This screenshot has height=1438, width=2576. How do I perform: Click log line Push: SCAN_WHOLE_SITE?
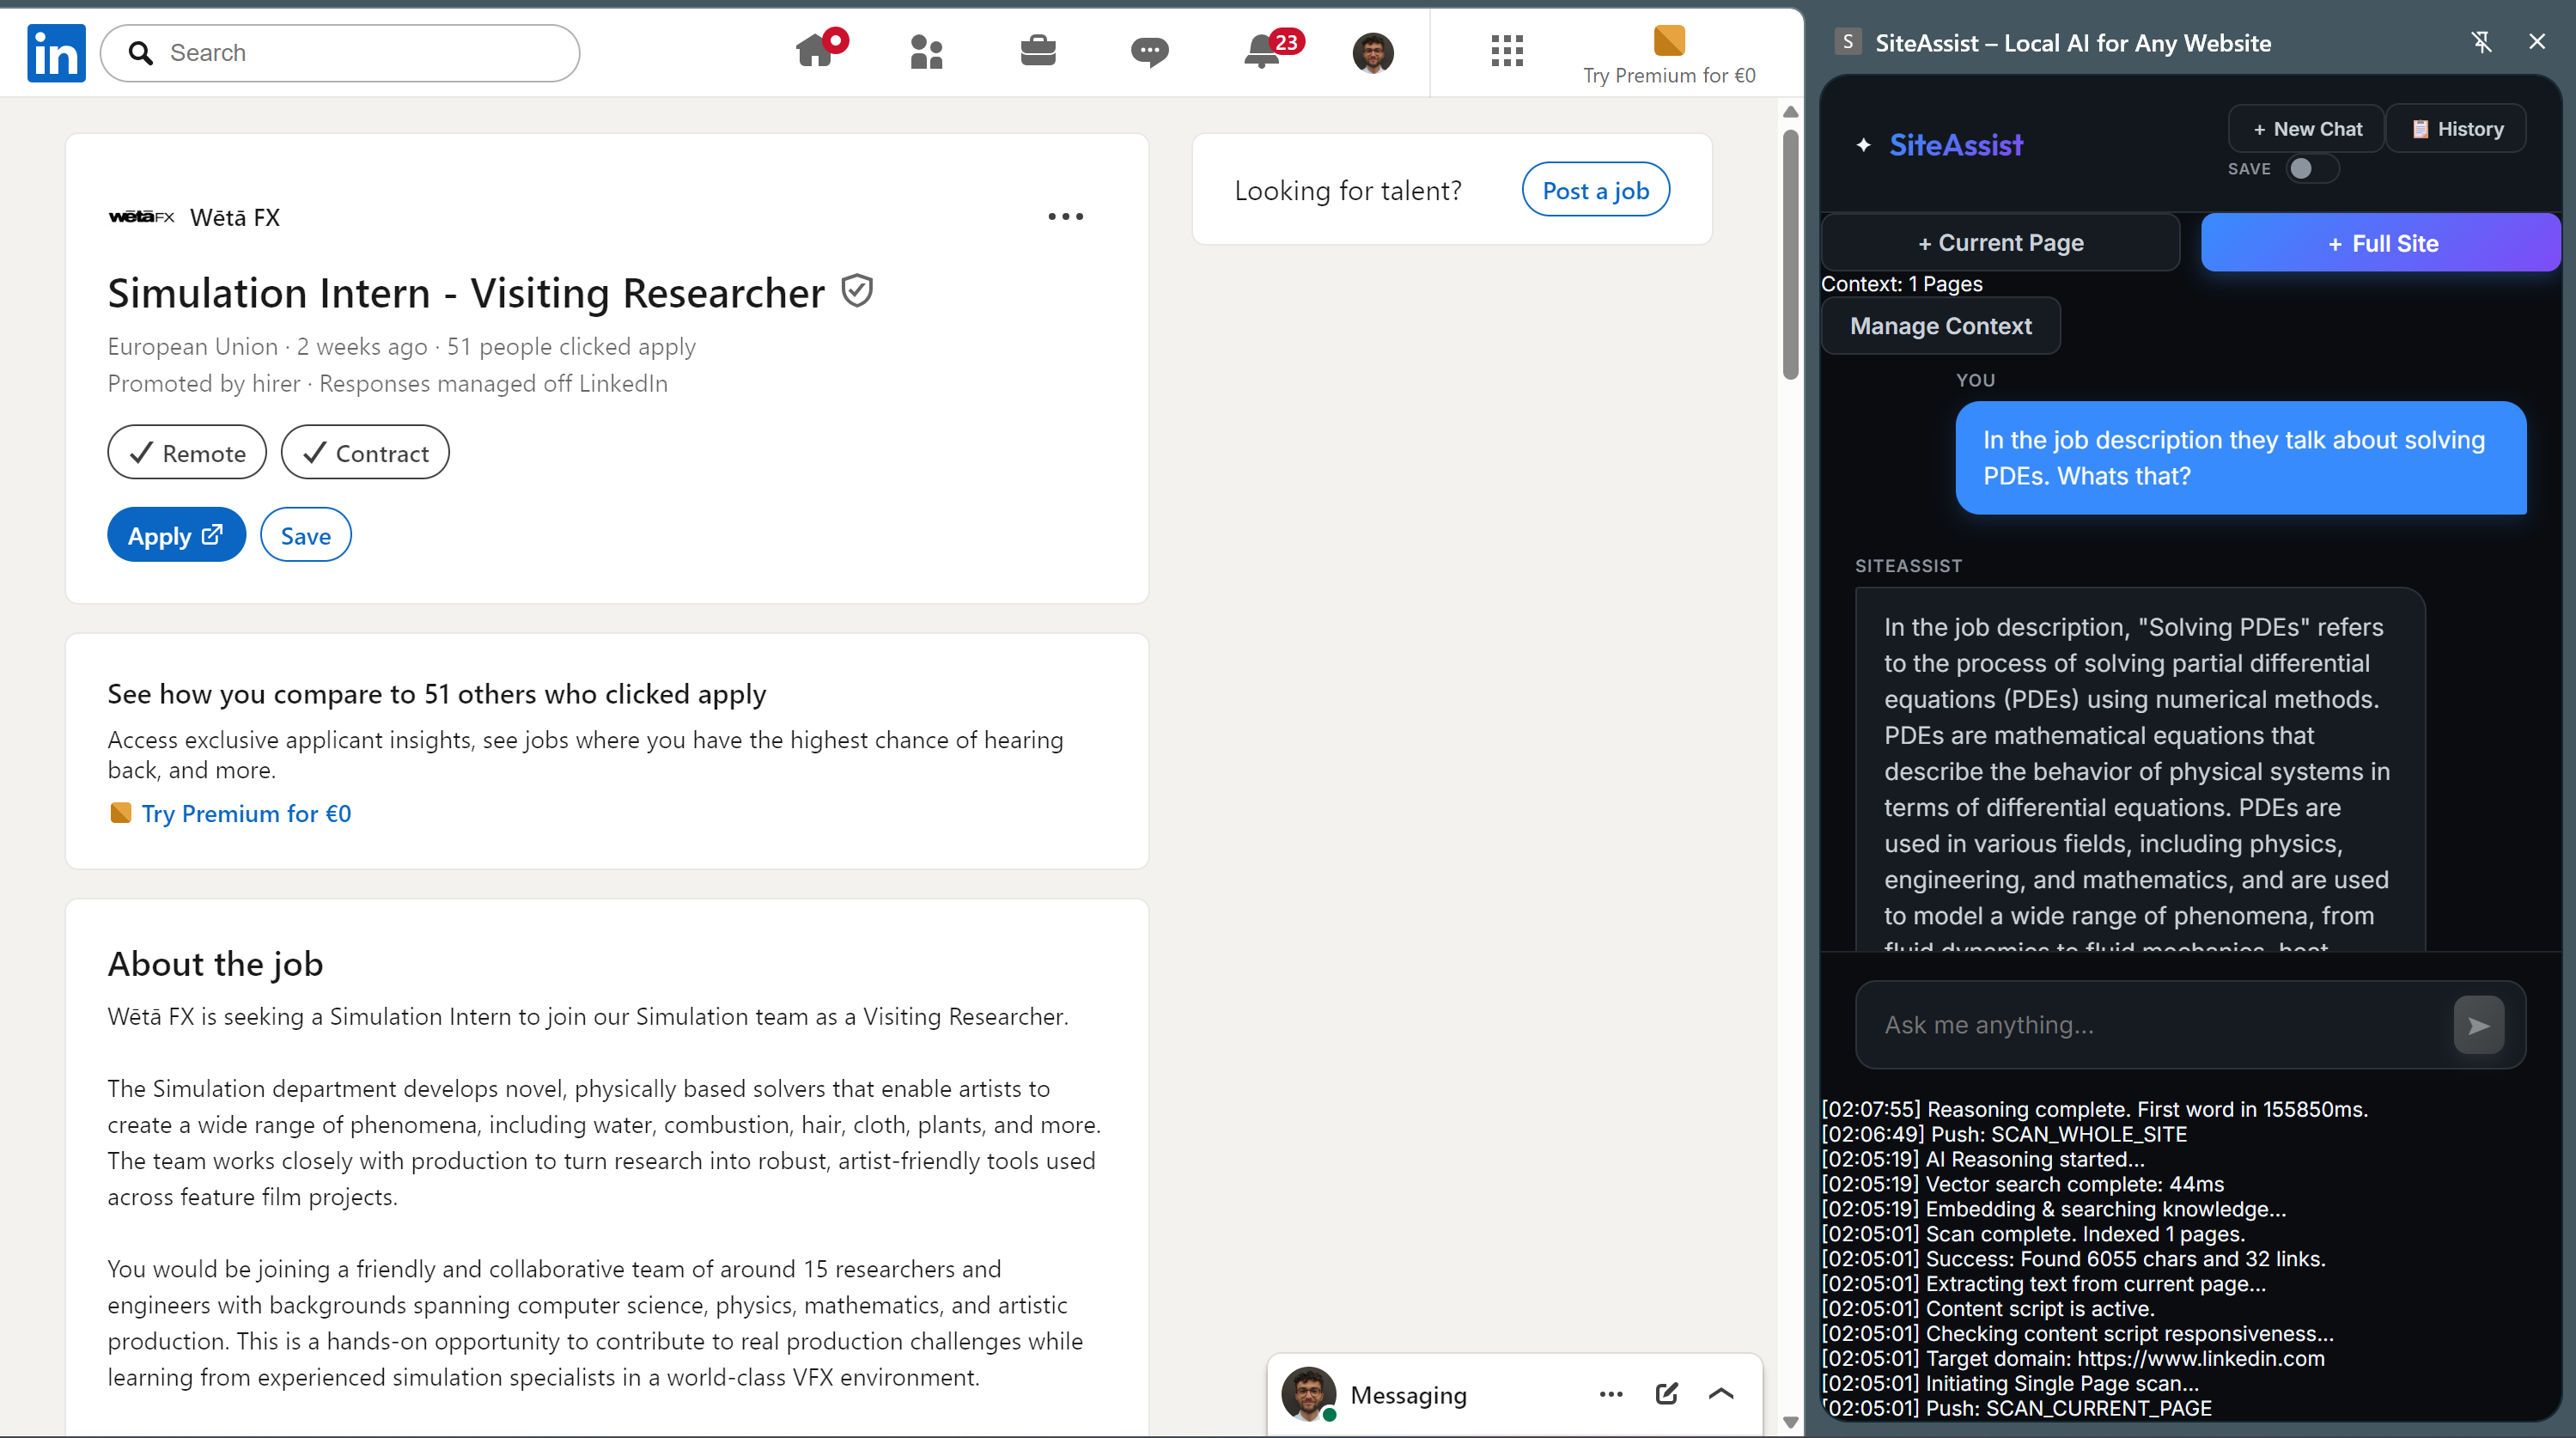point(2004,1134)
